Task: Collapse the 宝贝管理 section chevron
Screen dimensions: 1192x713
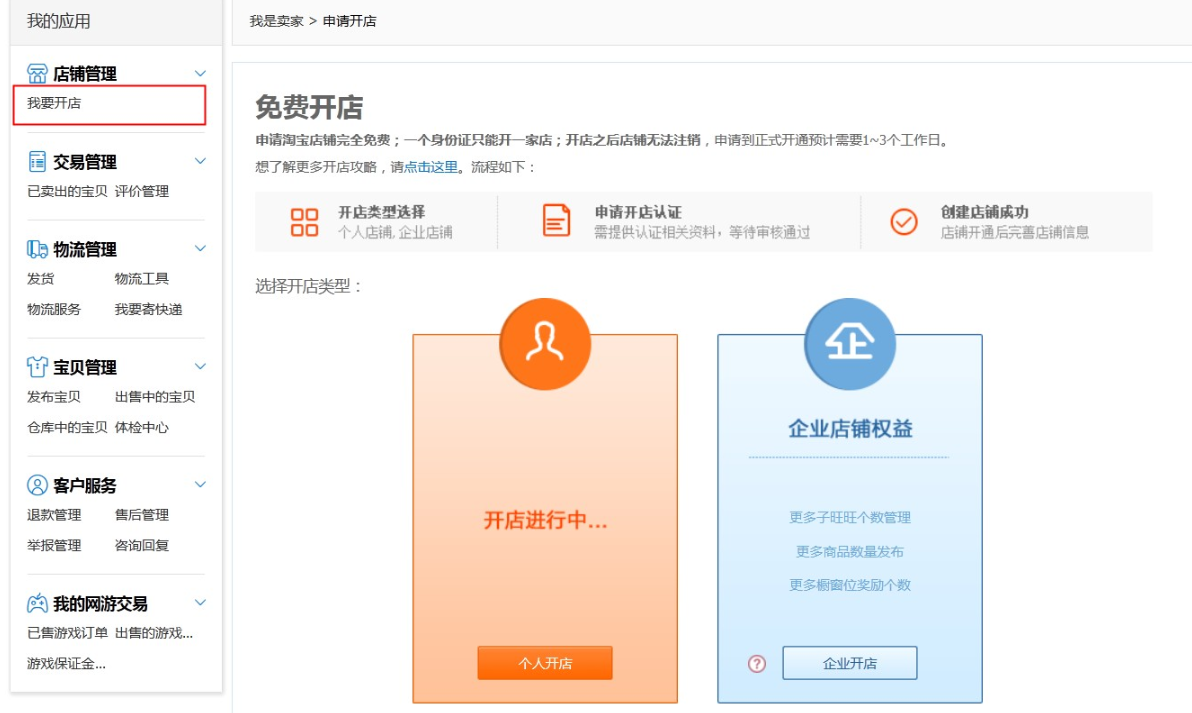Action: (200, 366)
